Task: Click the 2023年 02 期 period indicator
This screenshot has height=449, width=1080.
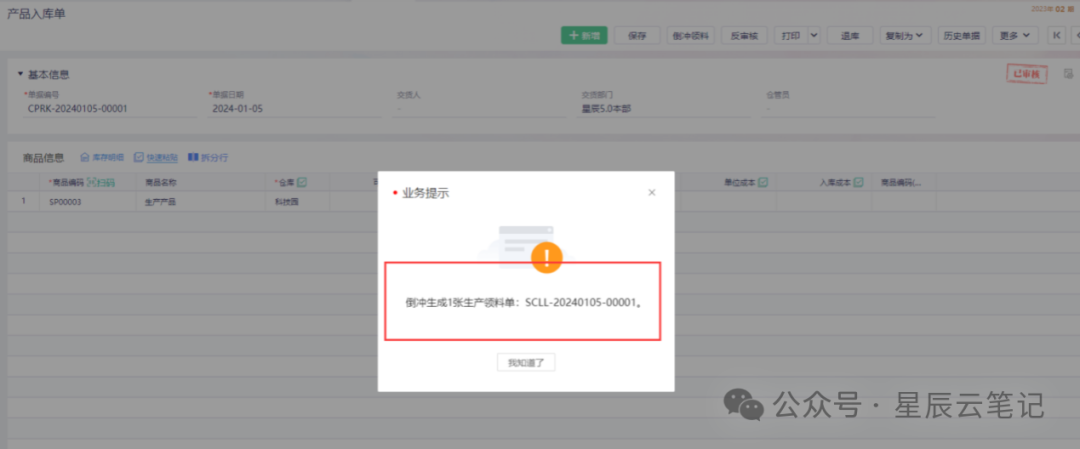Action: click(1053, 9)
